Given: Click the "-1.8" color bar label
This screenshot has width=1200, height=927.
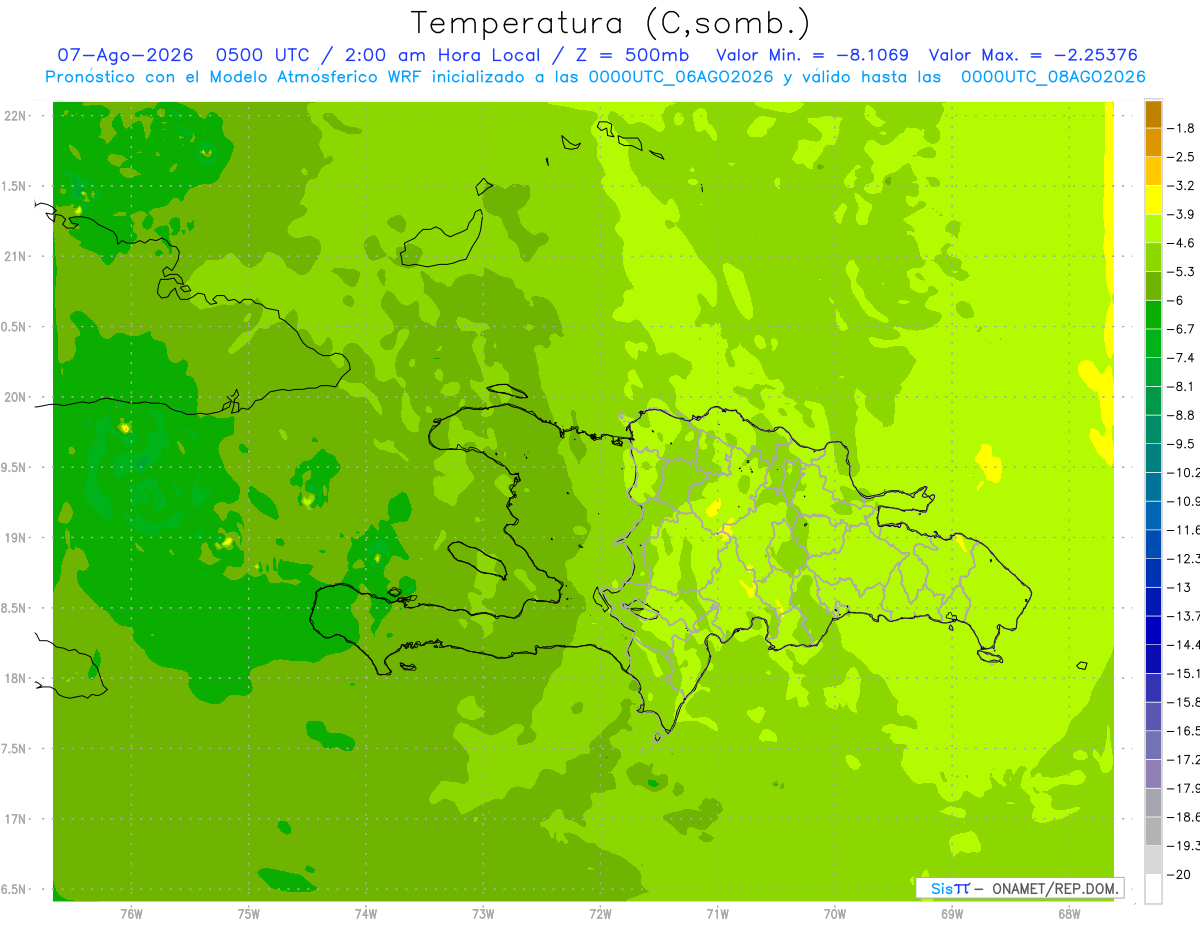Looking at the screenshot, I should point(1183,128).
